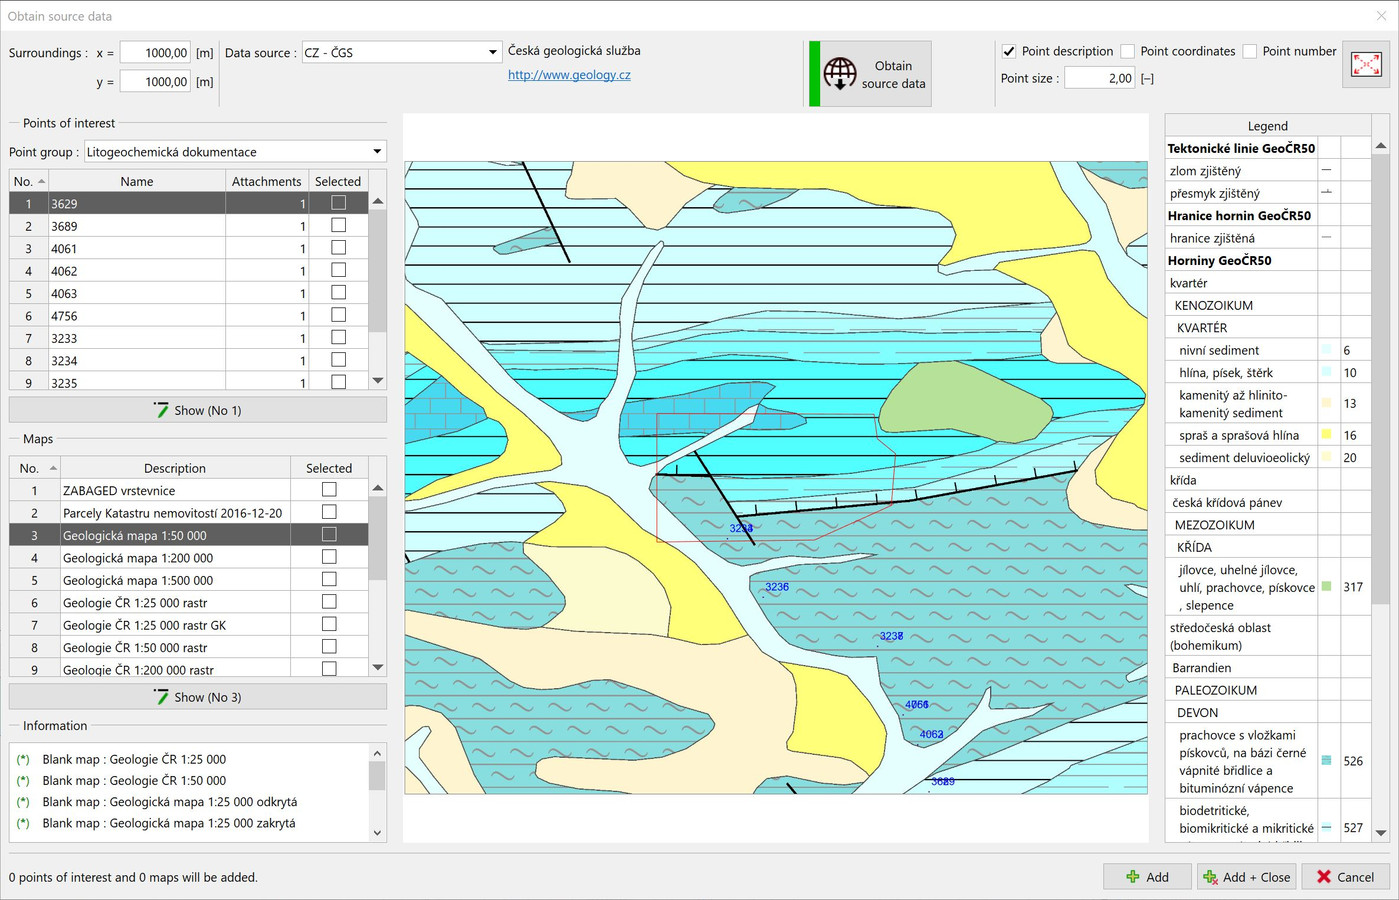
Task: Disable the Point description checkbox
Action: tap(1009, 51)
